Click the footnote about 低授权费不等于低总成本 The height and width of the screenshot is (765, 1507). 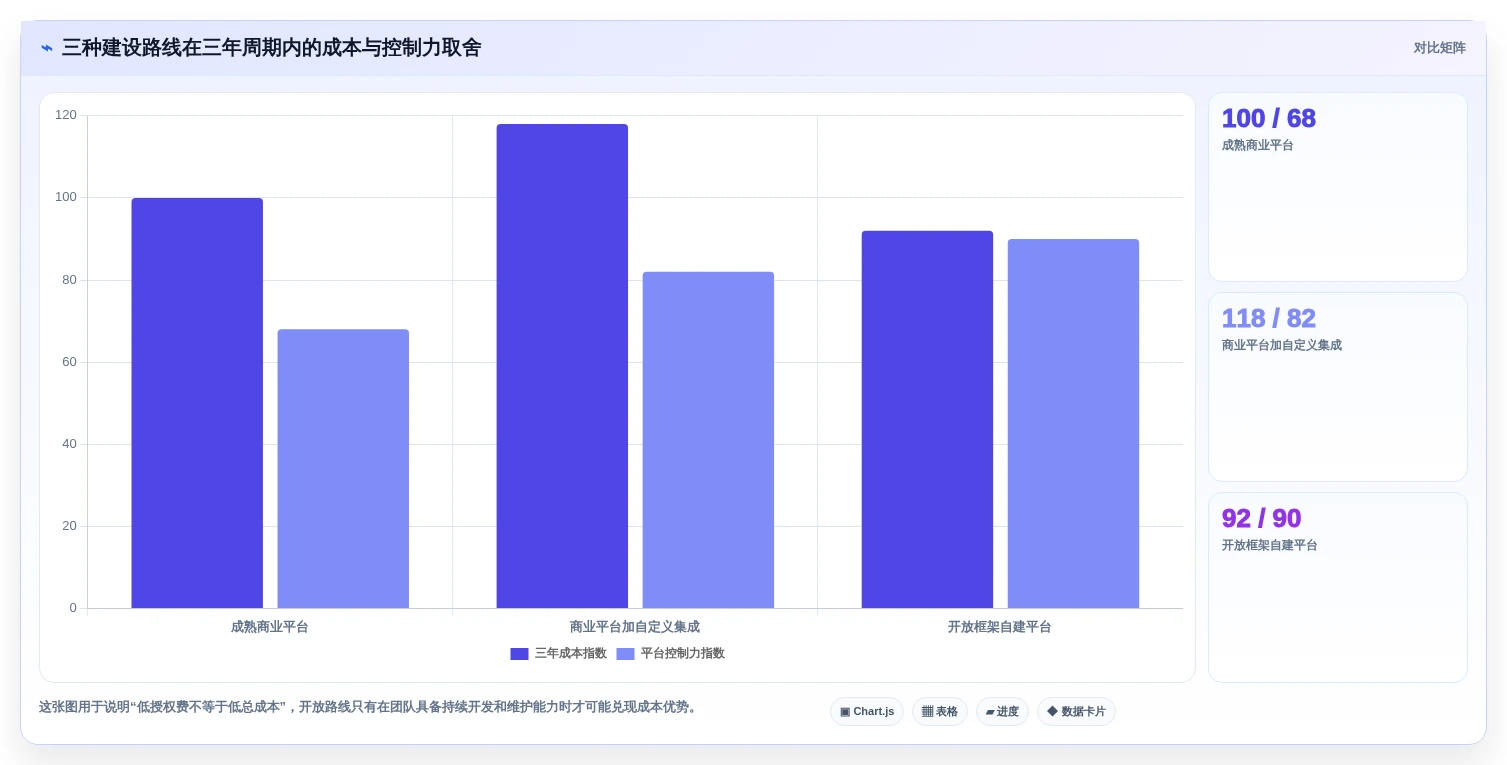pyautogui.click(x=368, y=707)
